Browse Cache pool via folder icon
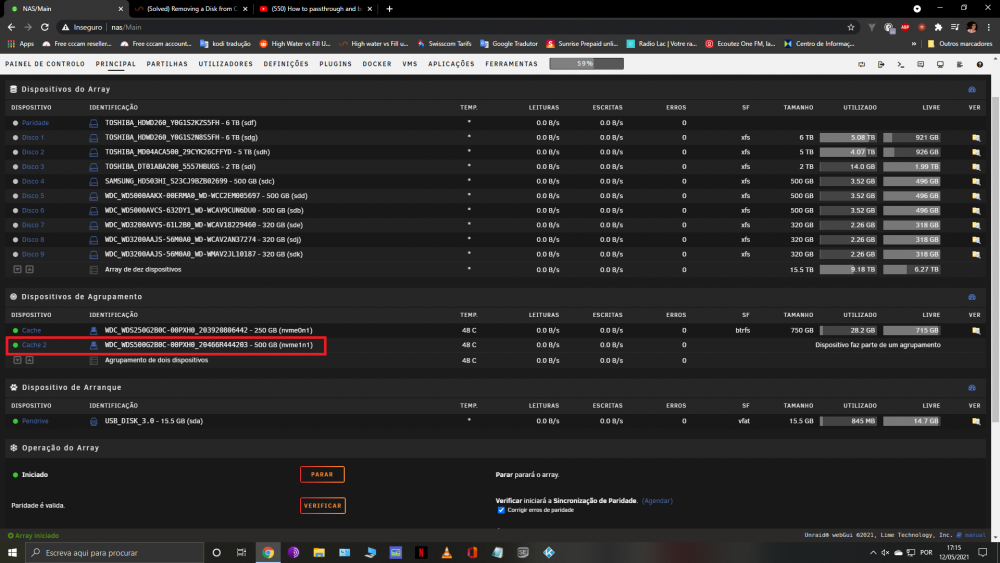1000x563 pixels. coord(976,331)
